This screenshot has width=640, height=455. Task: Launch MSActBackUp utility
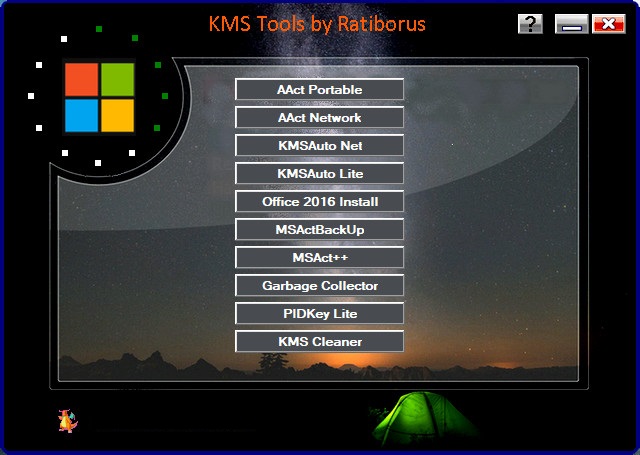(x=319, y=229)
